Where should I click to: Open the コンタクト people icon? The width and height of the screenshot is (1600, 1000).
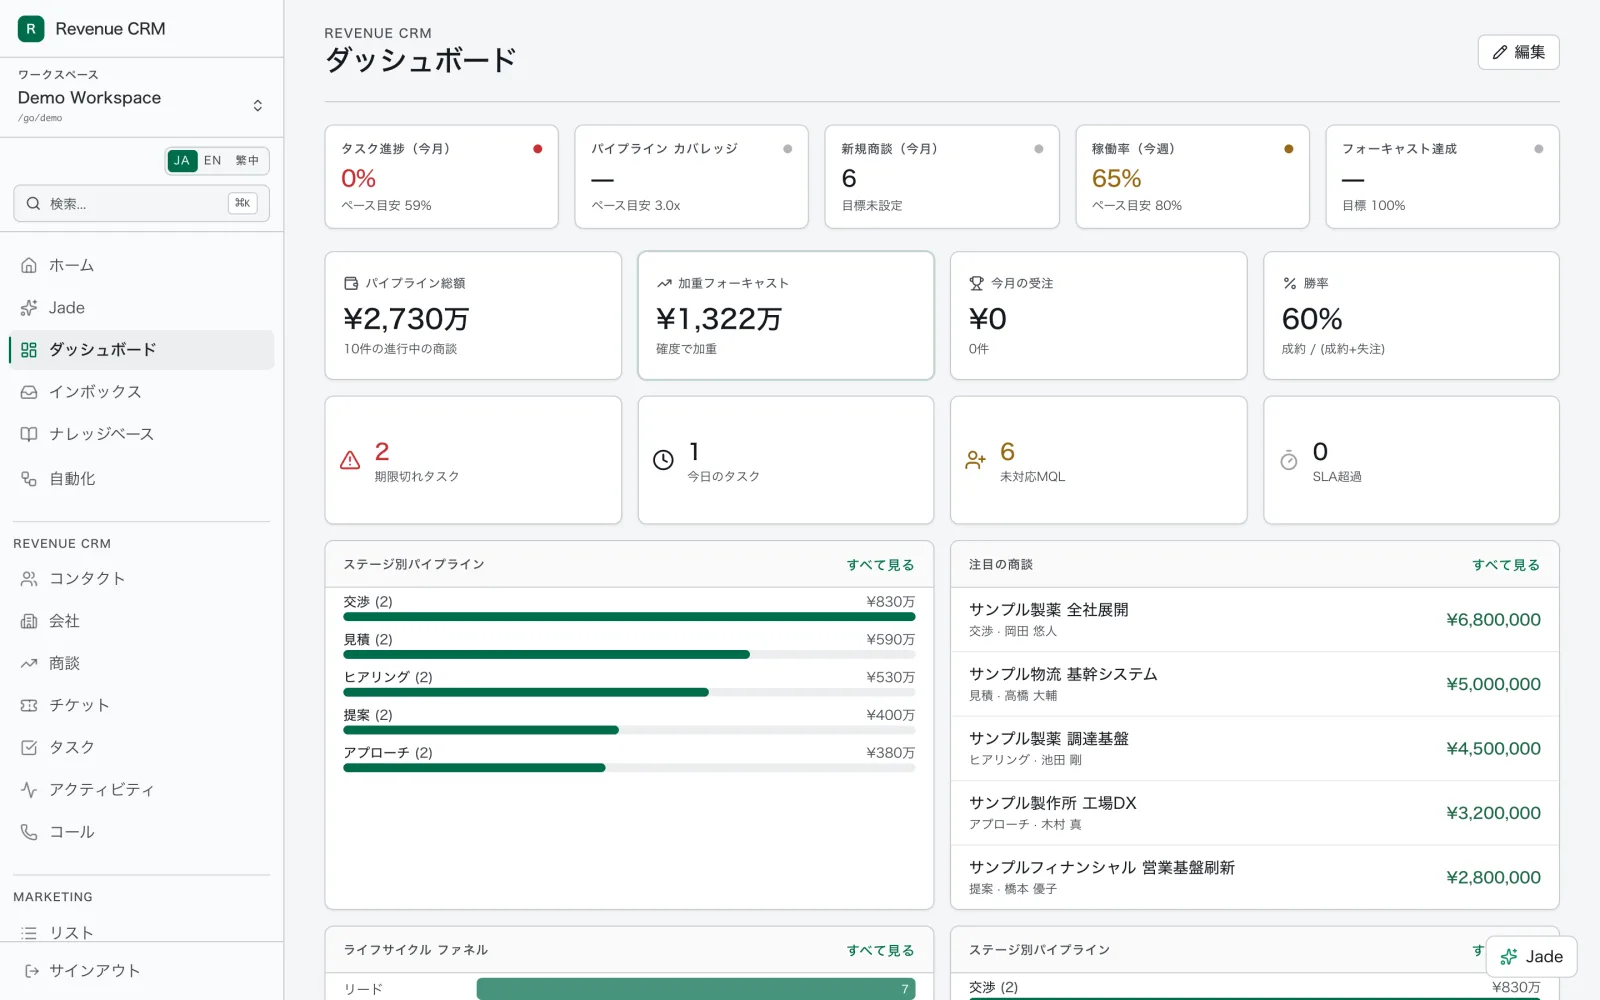click(29, 579)
